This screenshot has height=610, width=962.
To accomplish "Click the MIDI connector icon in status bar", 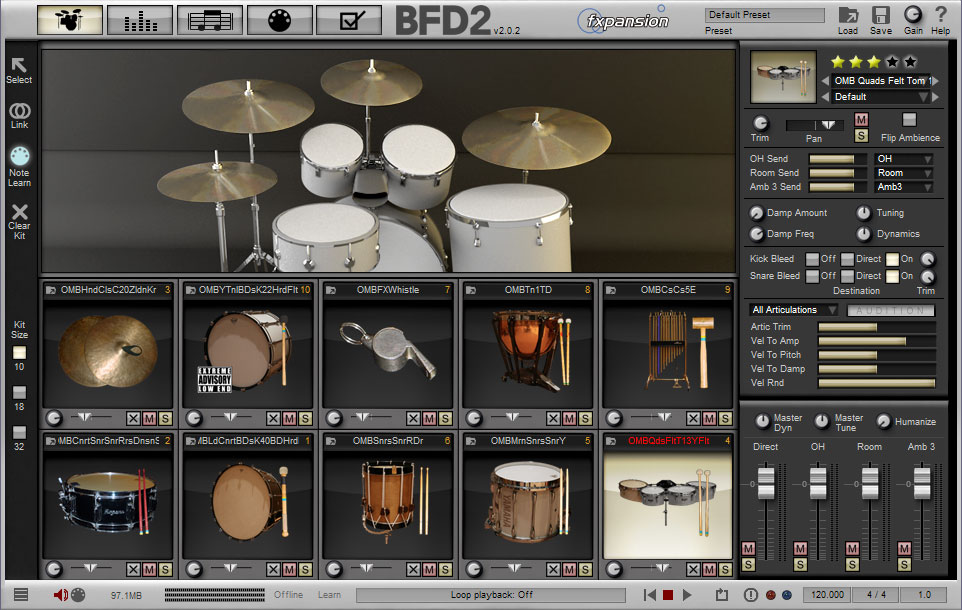I will [78, 595].
